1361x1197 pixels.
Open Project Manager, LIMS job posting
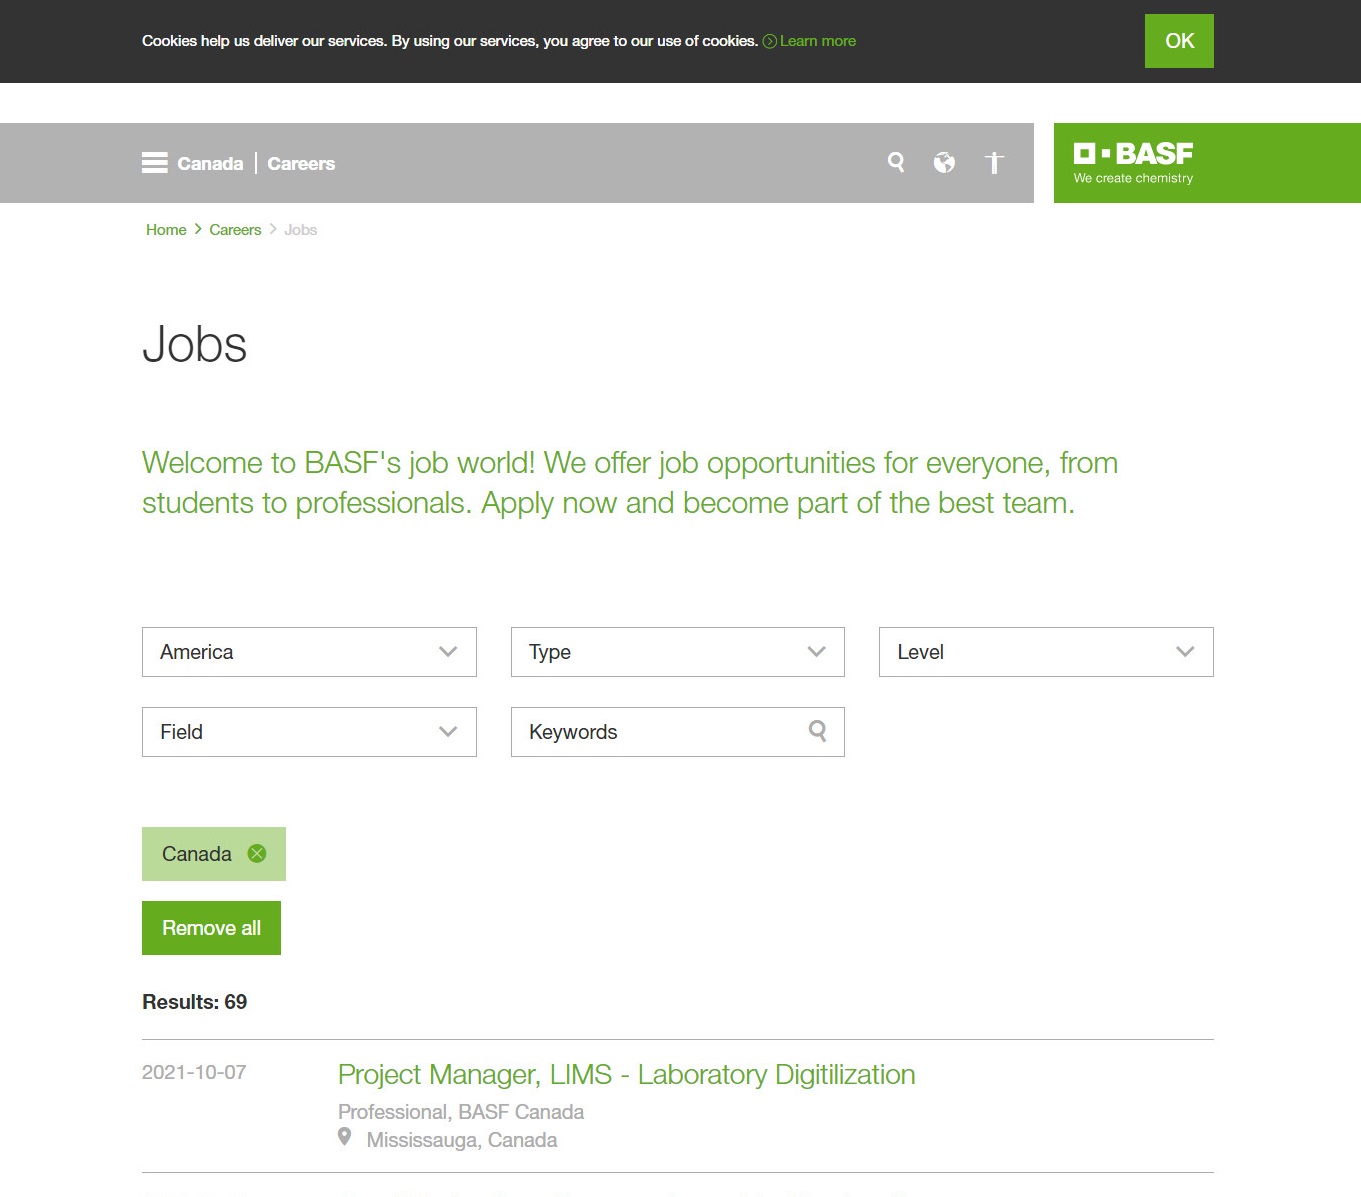point(626,1074)
